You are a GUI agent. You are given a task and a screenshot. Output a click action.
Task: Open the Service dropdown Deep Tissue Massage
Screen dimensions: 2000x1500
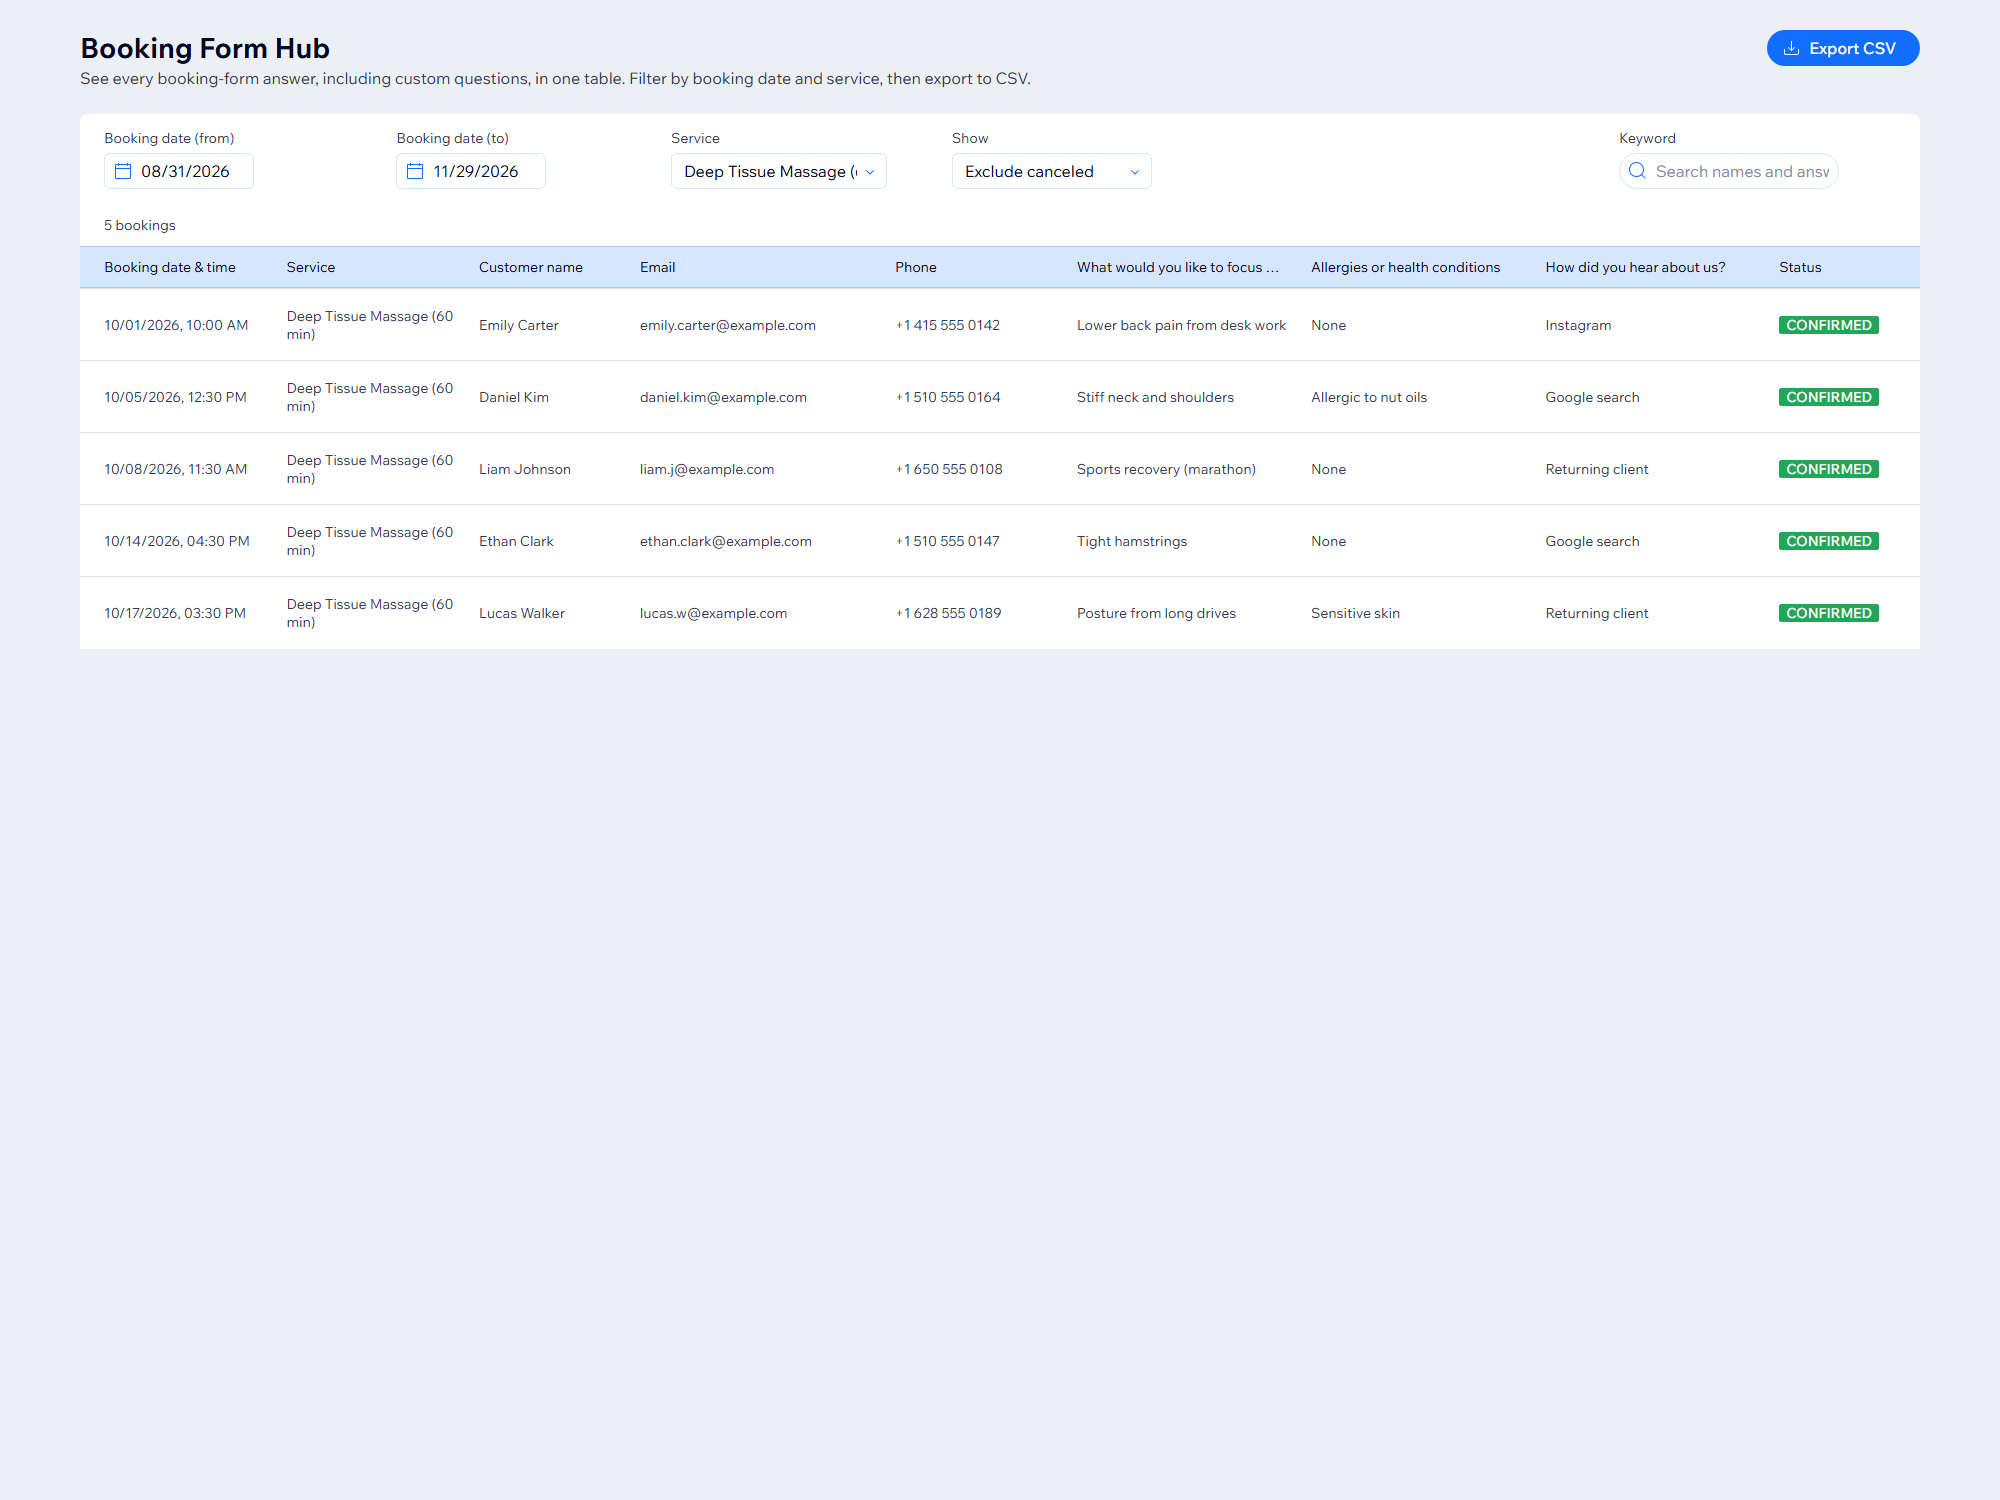pyautogui.click(x=778, y=171)
